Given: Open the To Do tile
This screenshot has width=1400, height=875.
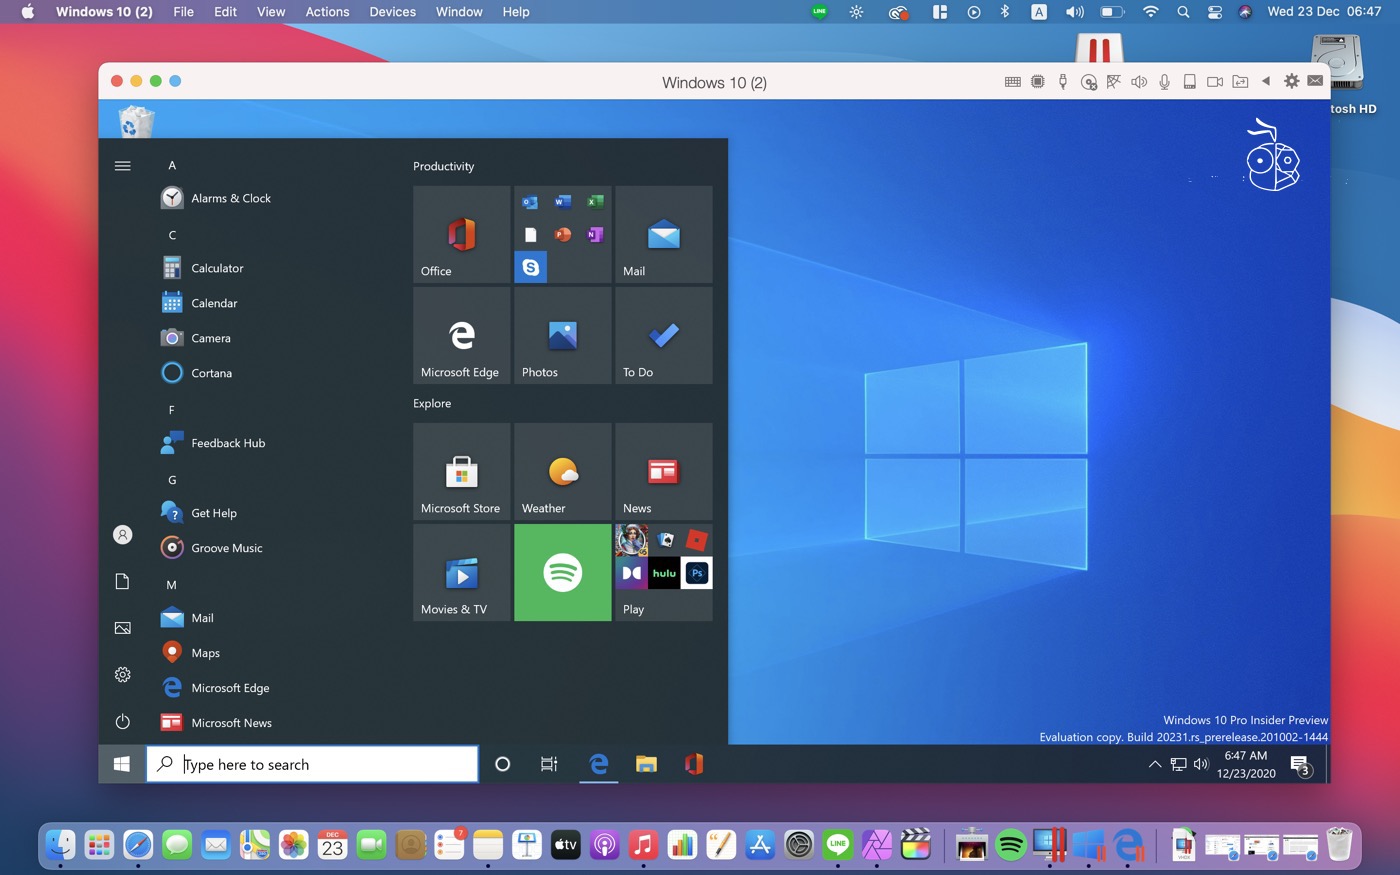Looking at the screenshot, I should pyautogui.click(x=663, y=335).
